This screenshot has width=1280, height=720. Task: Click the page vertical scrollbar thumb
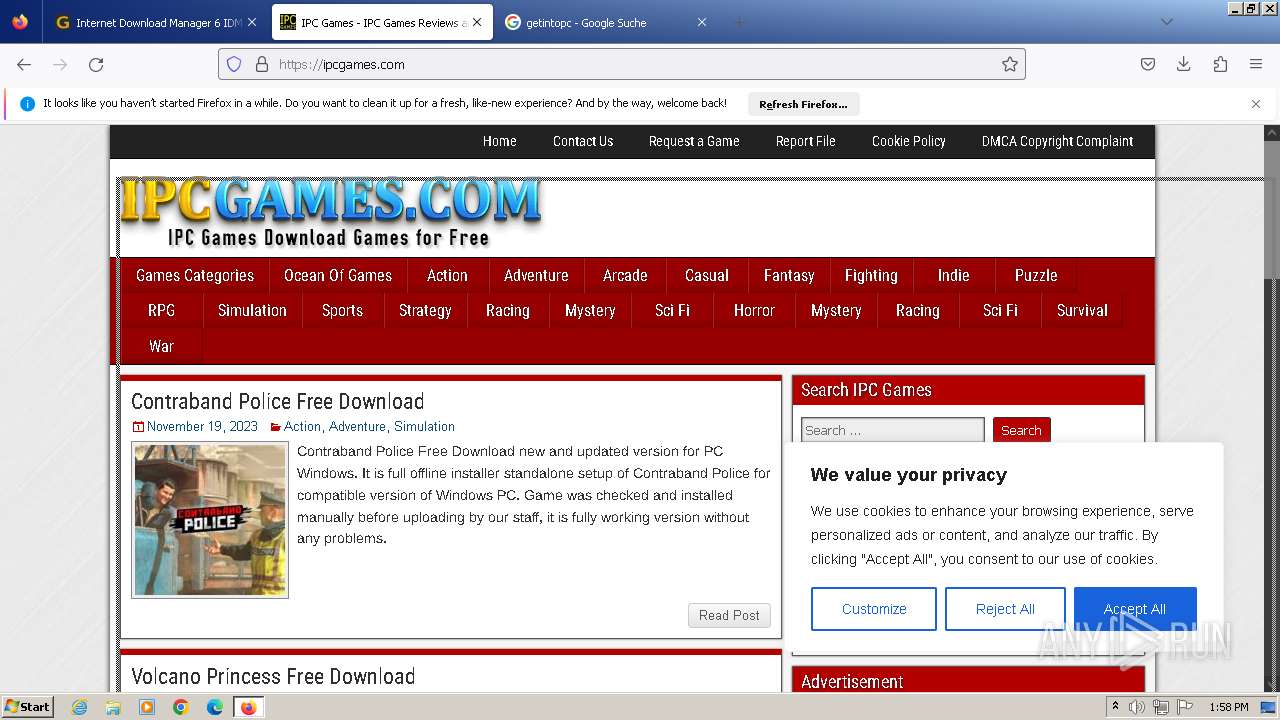[x=1272, y=210]
